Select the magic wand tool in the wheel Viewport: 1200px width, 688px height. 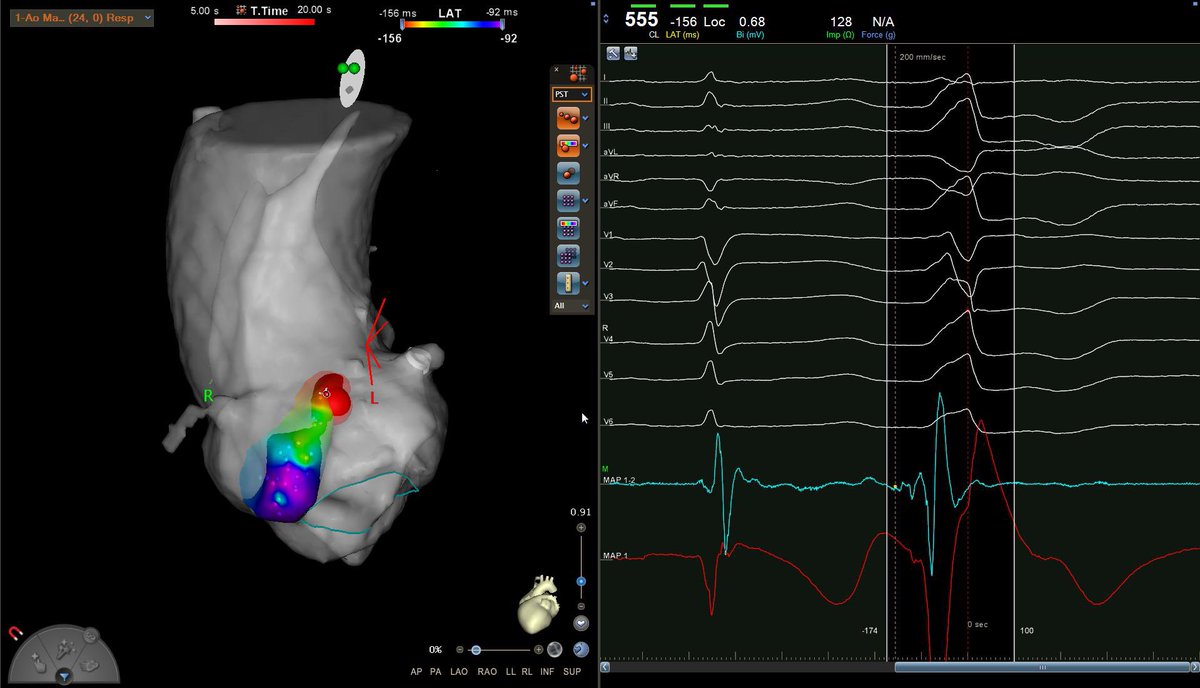tap(64, 649)
